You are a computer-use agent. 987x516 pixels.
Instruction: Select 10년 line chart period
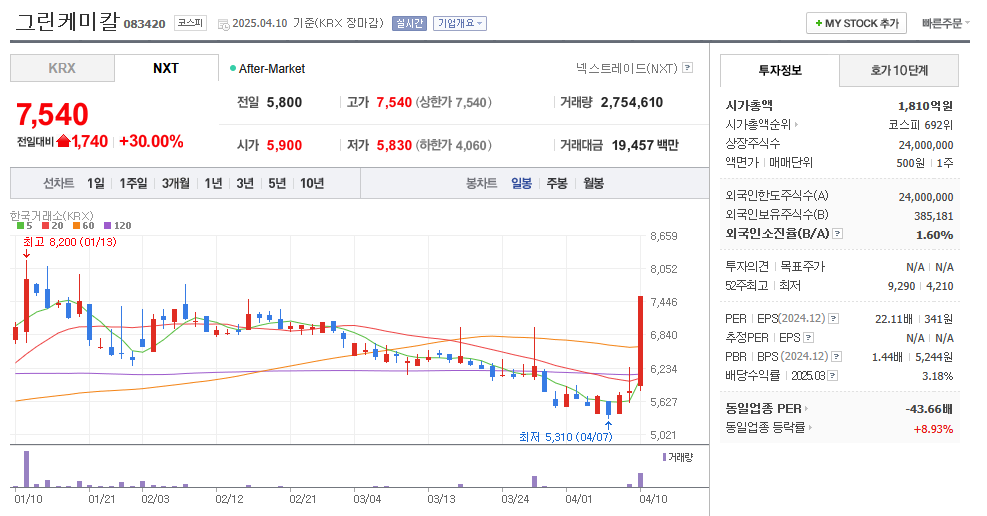tap(312, 183)
